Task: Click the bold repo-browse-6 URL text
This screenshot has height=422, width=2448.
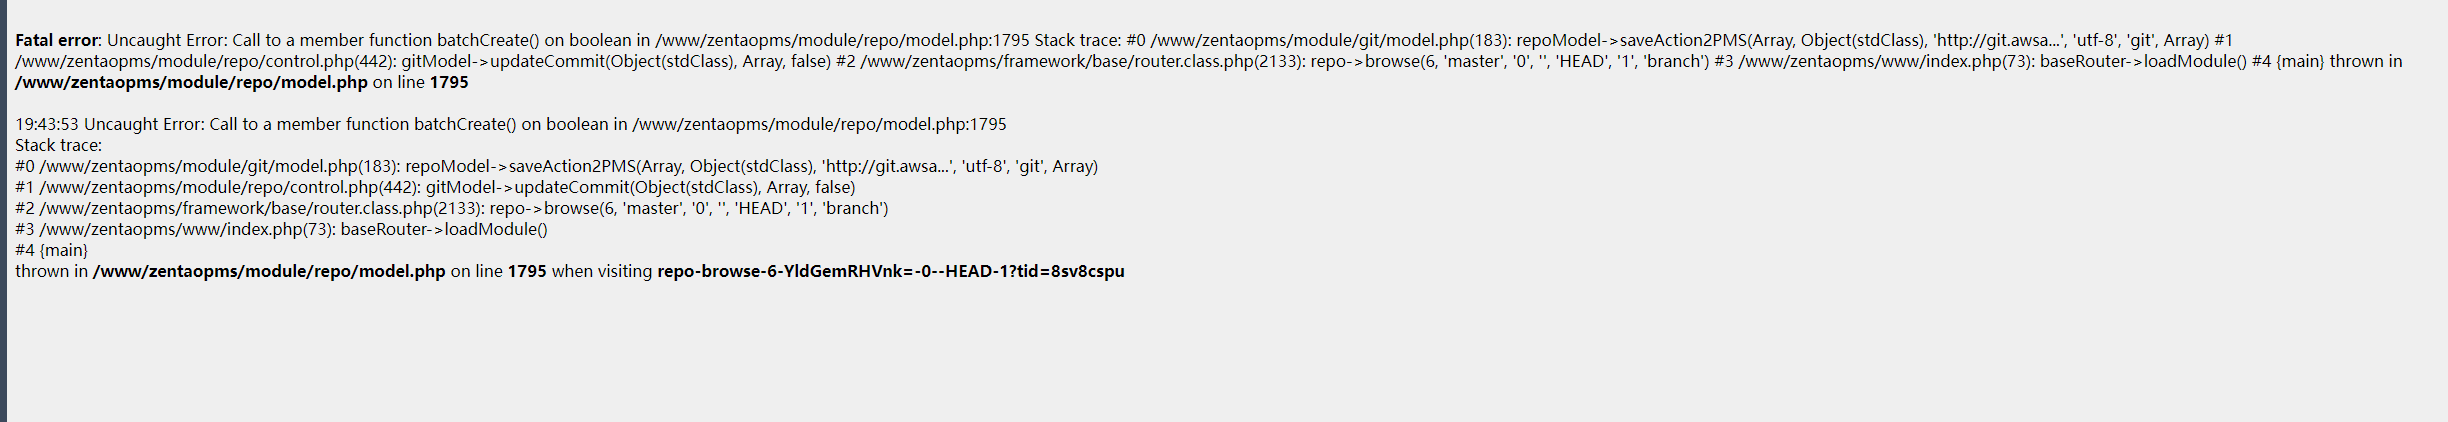Action: (890, 271)
